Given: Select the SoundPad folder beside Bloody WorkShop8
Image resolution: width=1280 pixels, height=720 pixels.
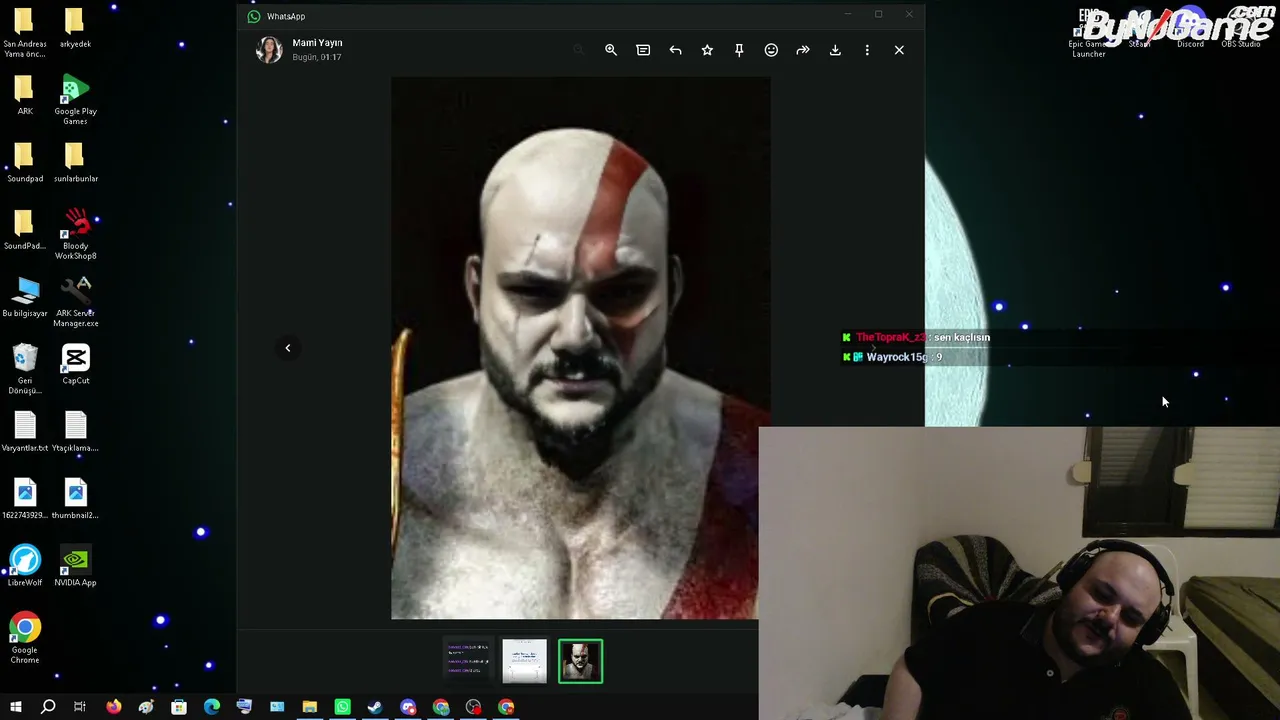Looking at the screenshot, I should [x=24, y=231].
